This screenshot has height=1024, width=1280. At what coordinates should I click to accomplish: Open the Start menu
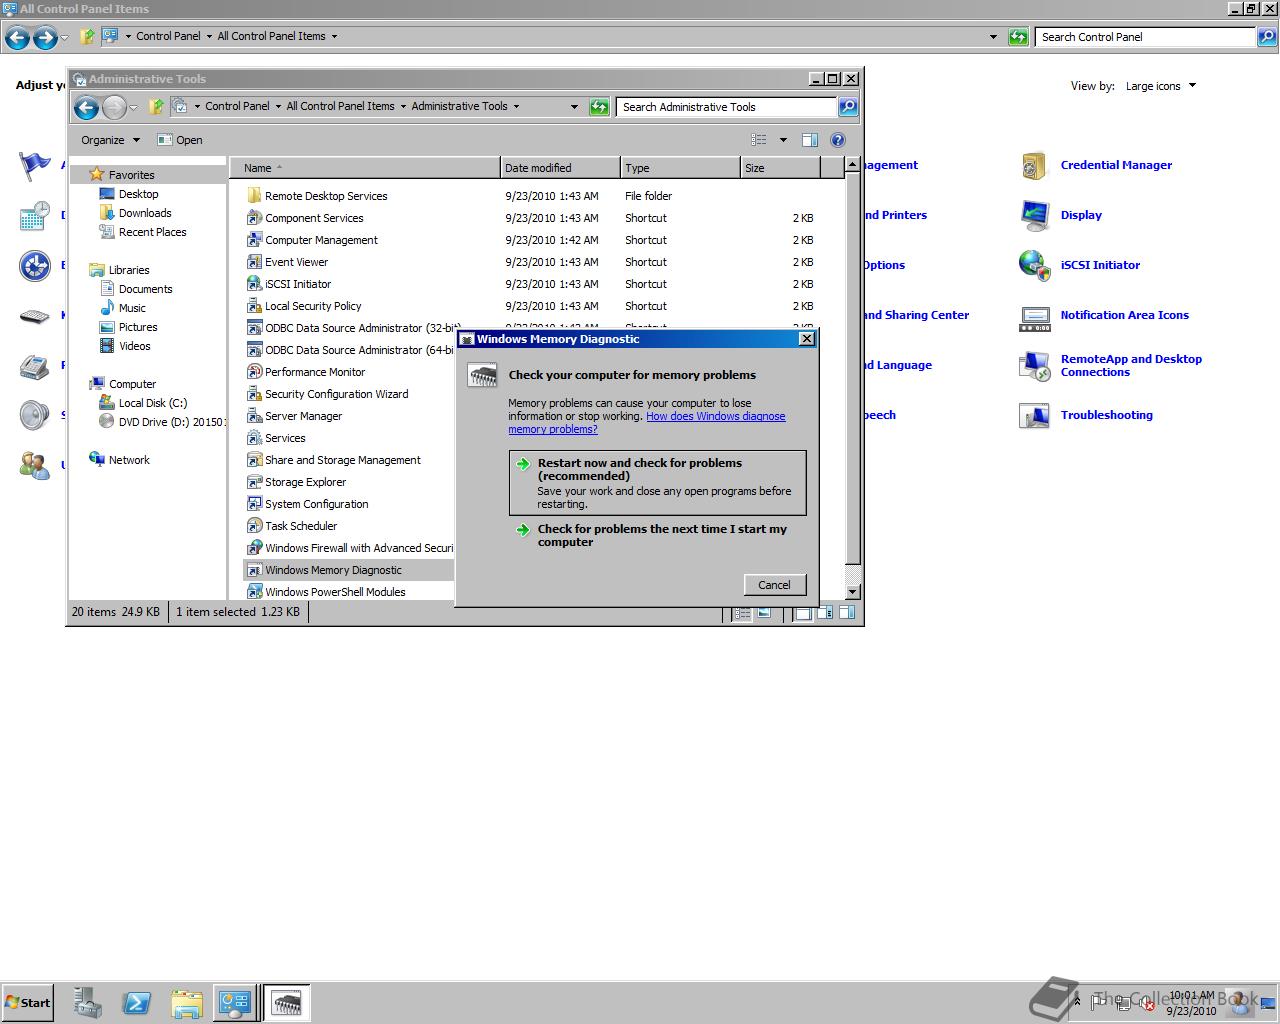[28, 1003]
